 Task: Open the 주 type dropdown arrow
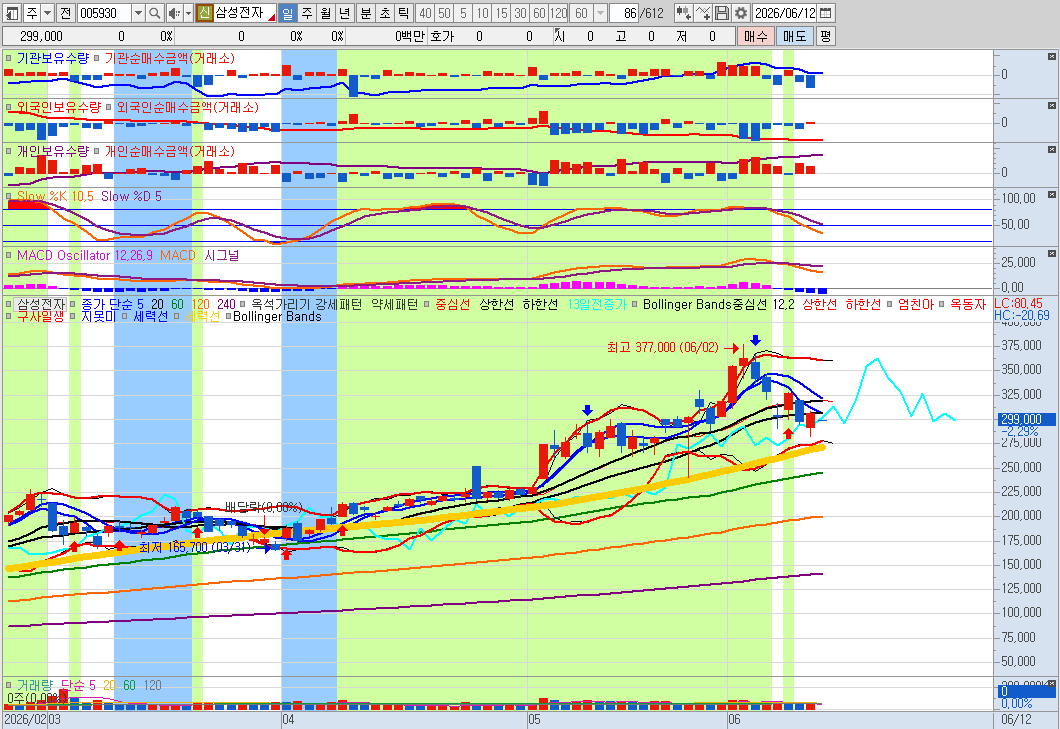tap(47, 13)
